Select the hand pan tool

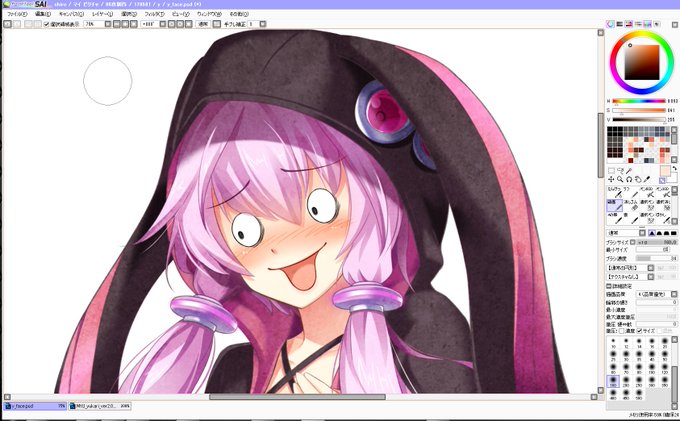coord(638,179)
